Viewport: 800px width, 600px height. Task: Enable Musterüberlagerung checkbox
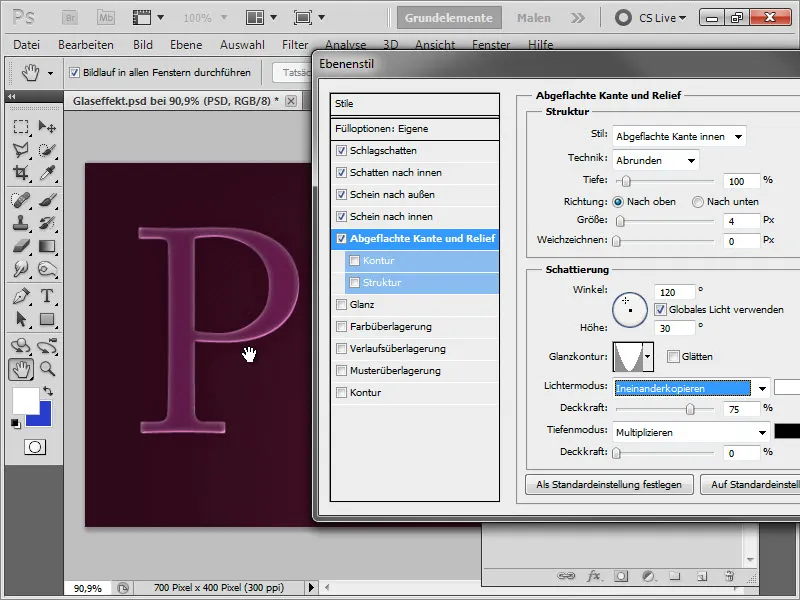[341, 370]
